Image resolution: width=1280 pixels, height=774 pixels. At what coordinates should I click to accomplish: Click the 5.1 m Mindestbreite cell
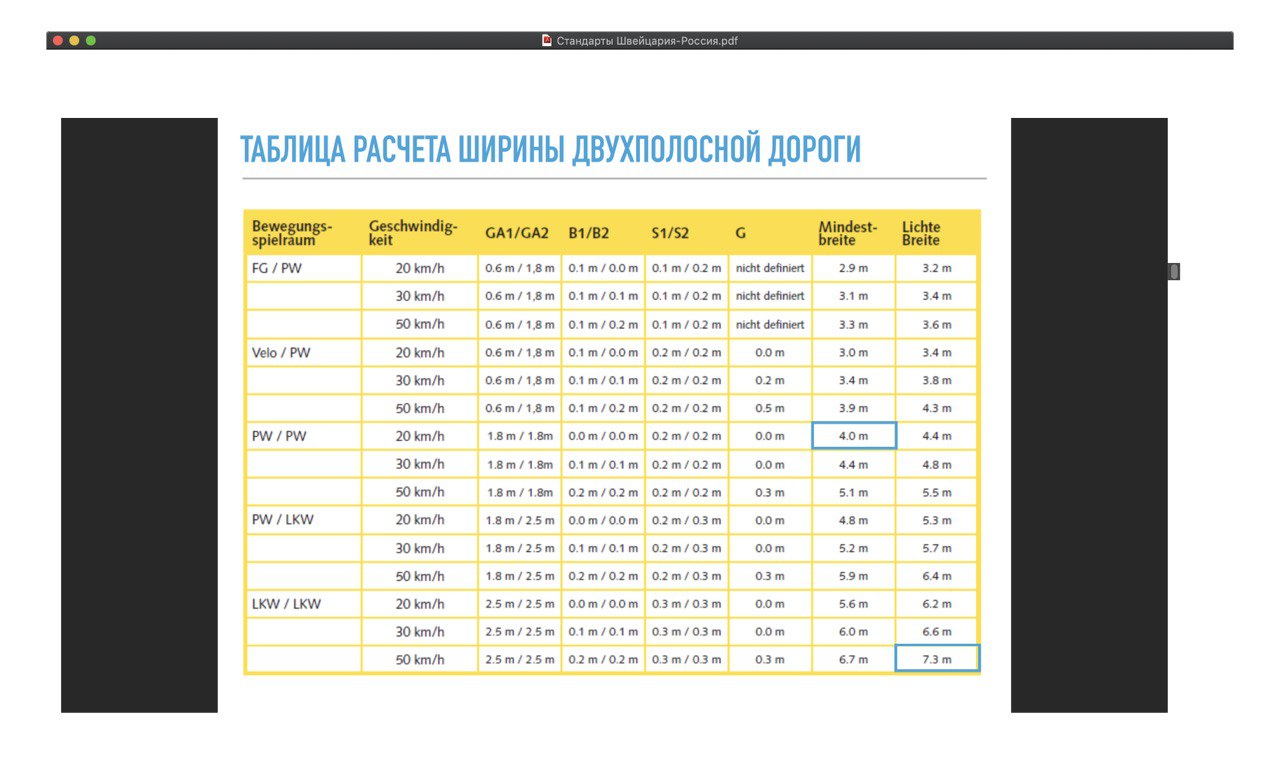click(x=854, y=492)
